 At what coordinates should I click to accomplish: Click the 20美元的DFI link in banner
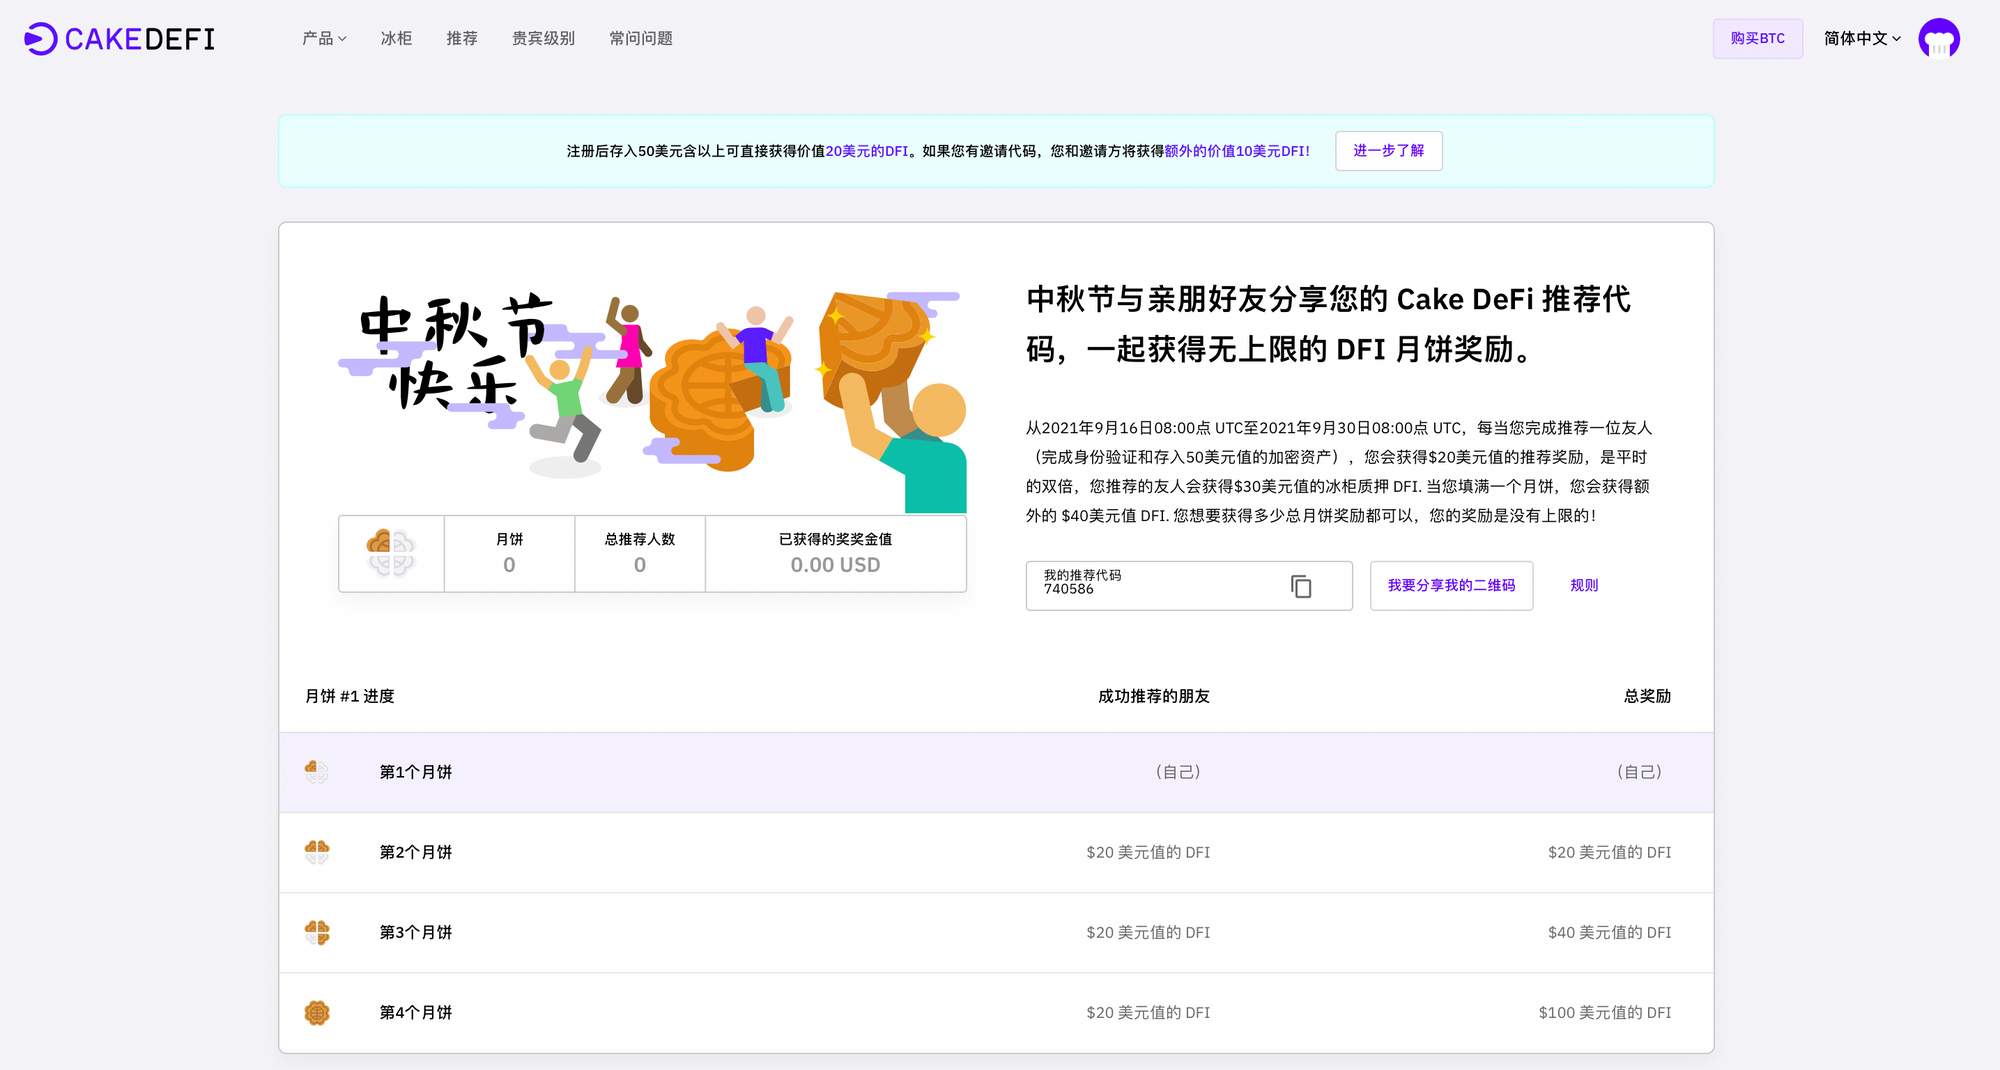867,151
